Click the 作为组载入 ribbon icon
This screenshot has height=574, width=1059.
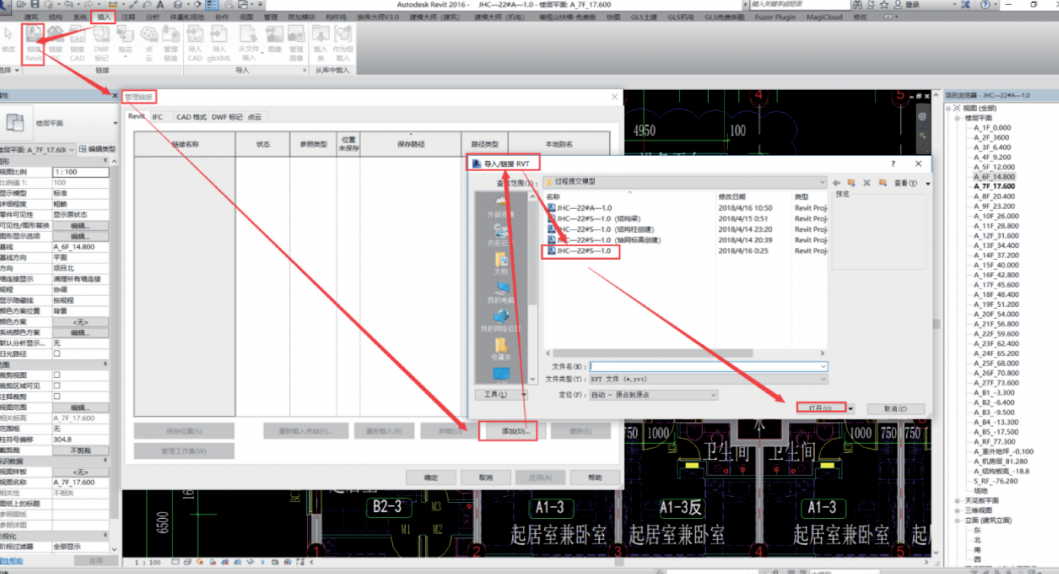coord(343,44)
